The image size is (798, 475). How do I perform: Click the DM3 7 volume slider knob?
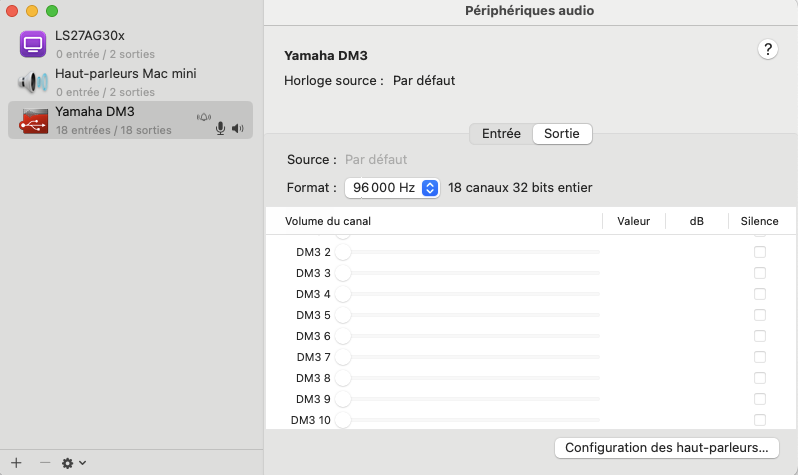coord(343,357)
